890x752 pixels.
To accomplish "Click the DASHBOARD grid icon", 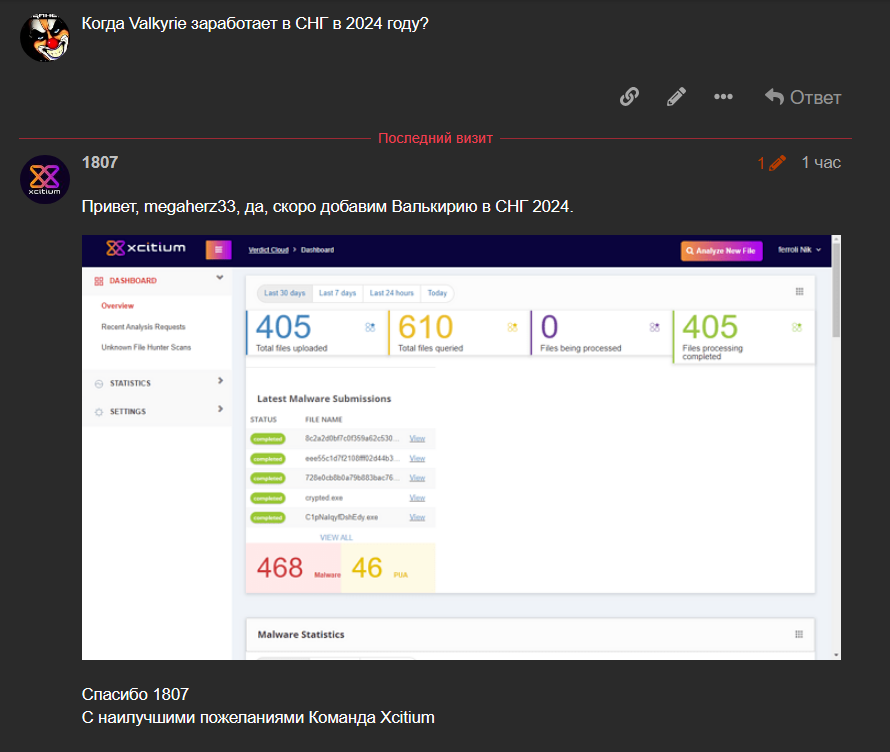I will [x=99, y=281].
